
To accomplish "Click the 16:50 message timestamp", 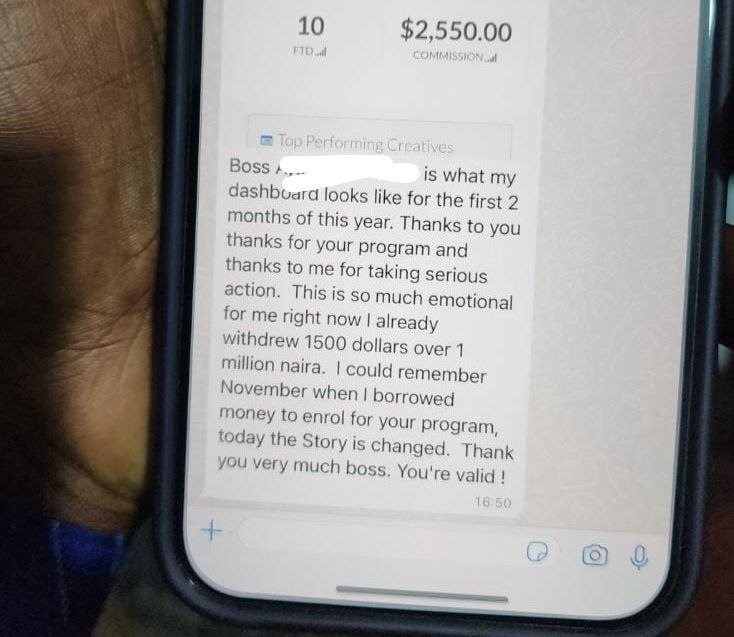I will tap(492, 503).
